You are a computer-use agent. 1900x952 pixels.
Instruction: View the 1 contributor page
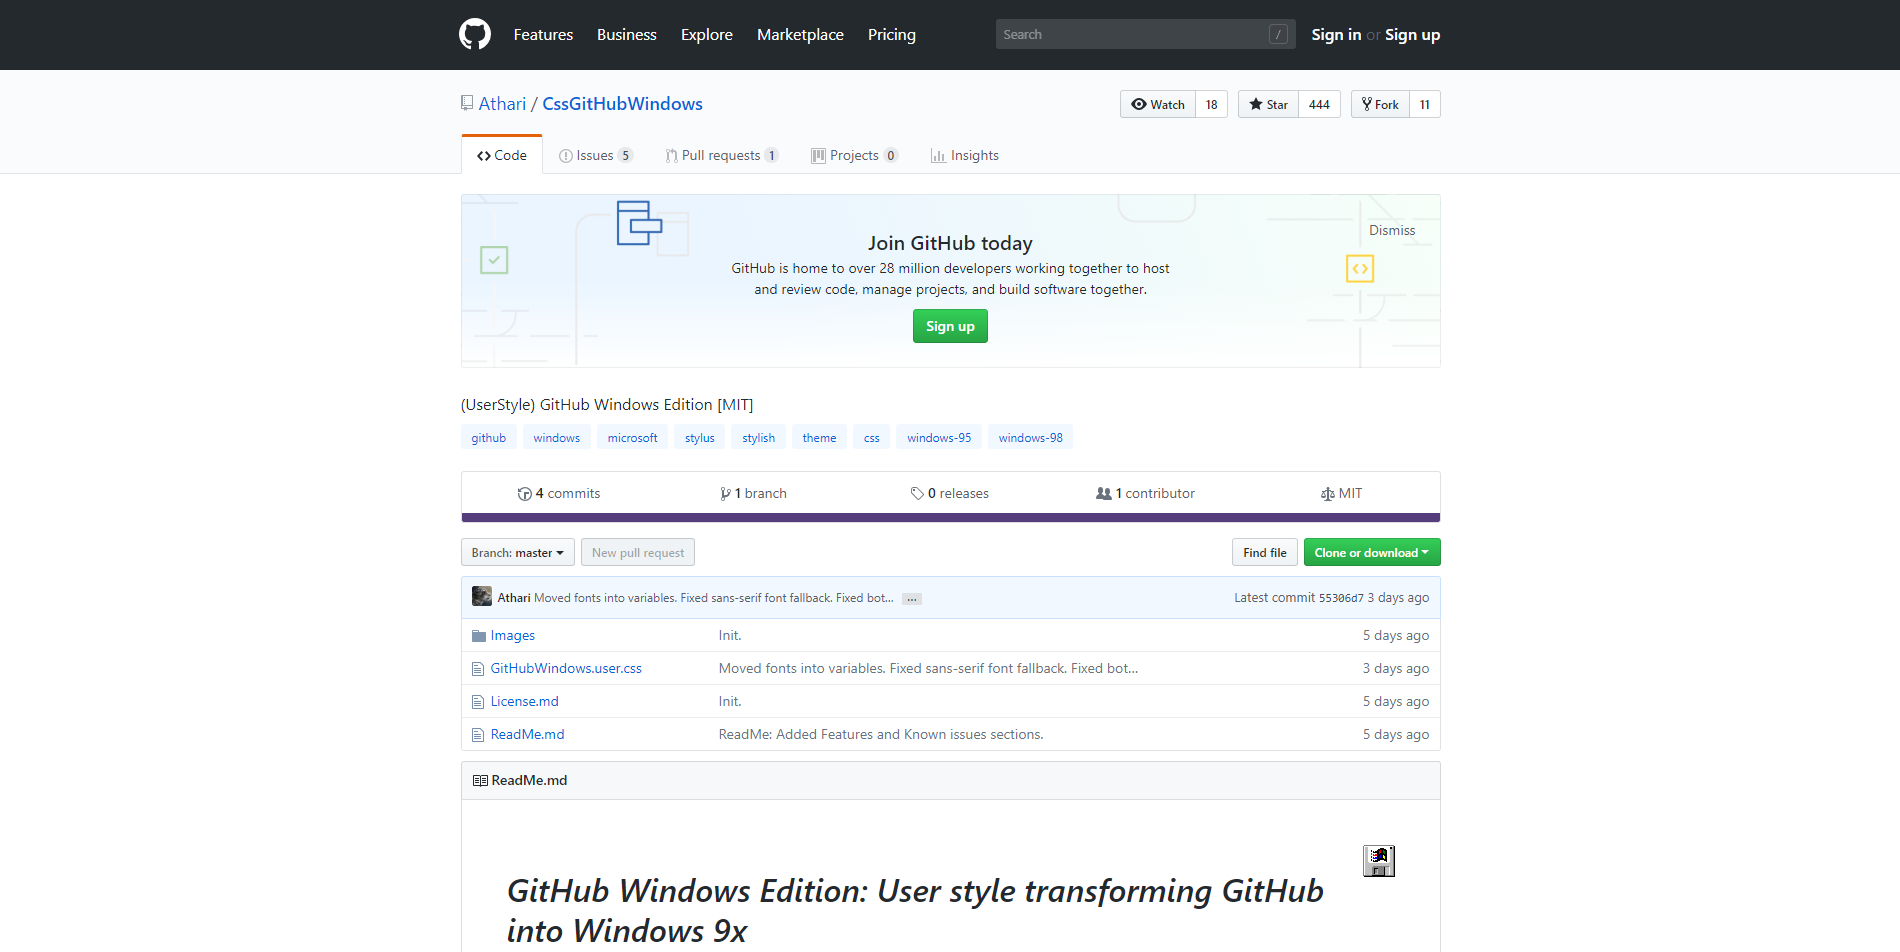tap(1146, 493)
